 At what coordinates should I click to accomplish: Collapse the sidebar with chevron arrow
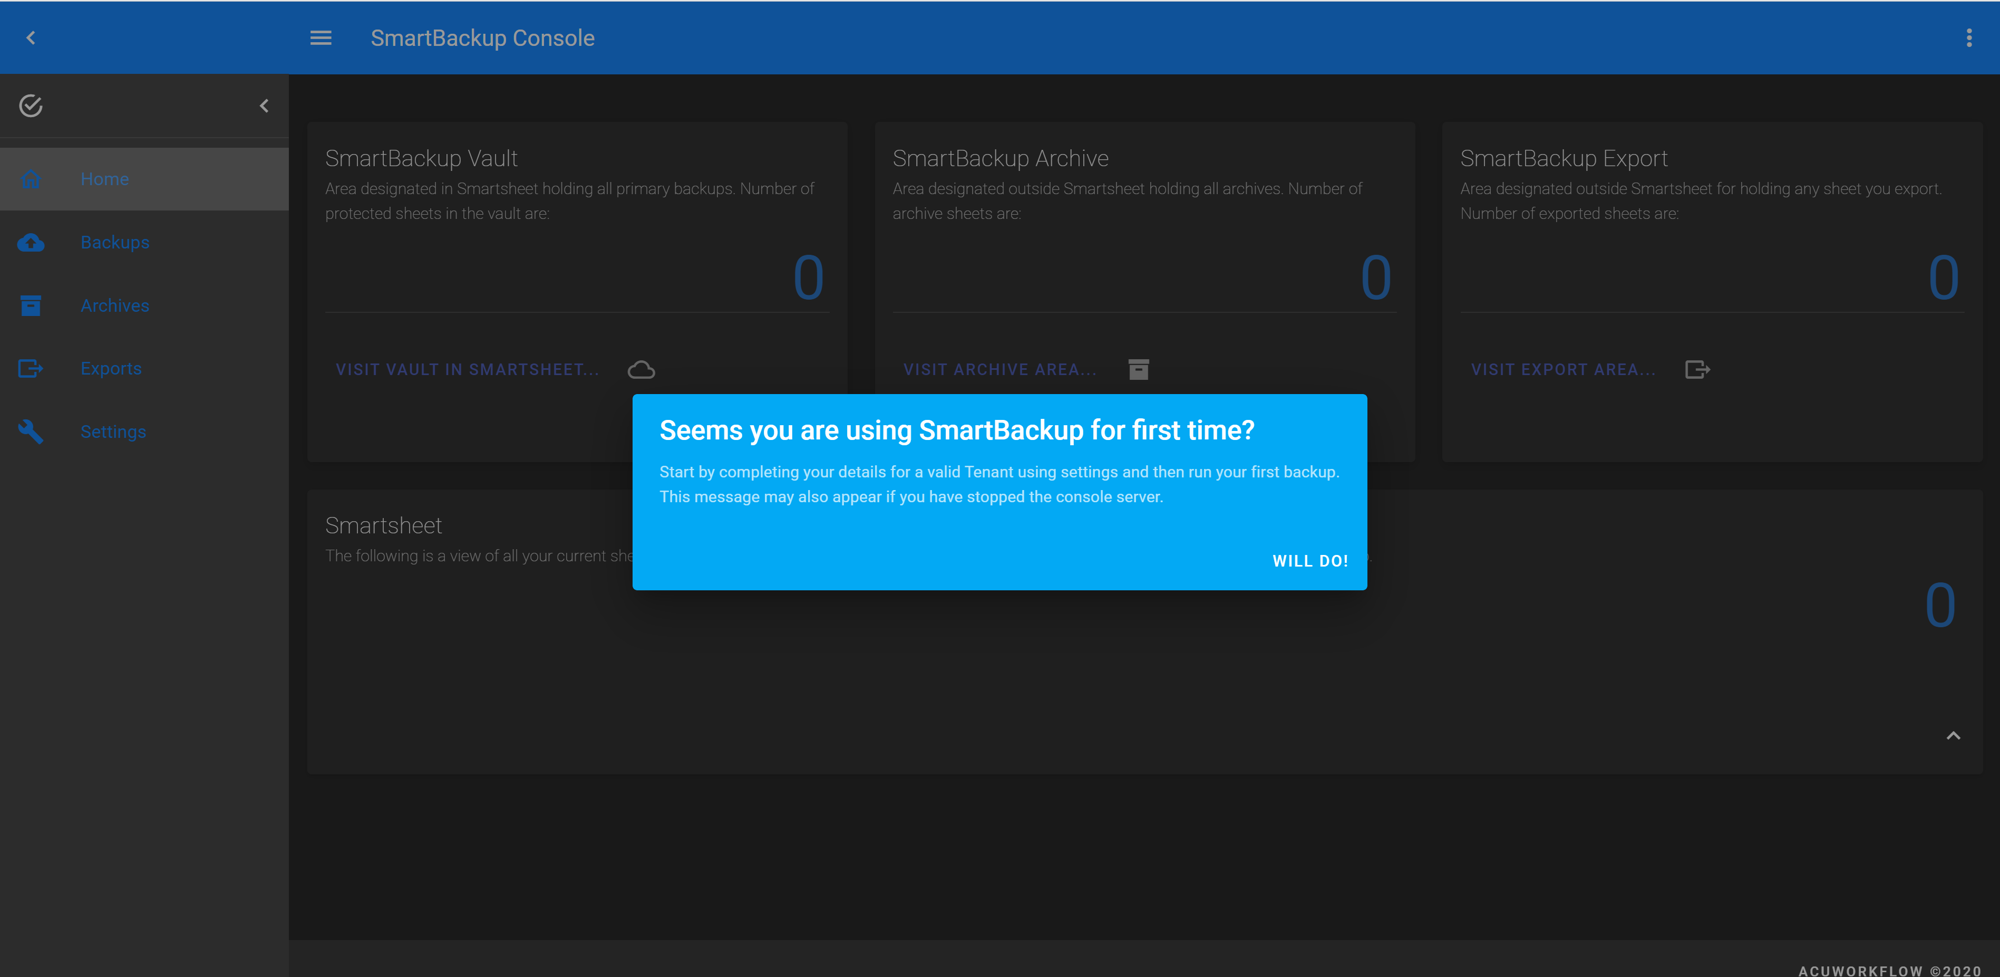click(264, 105)
